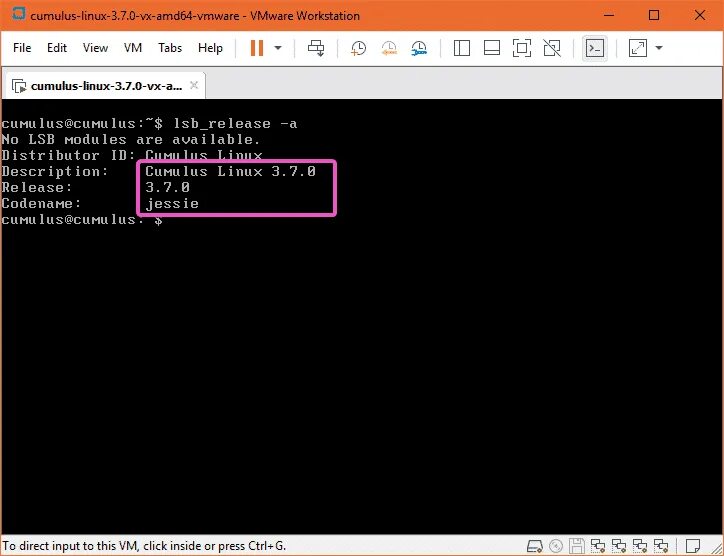Click the 'To direct input to this VM' hint
Image resolution: width=724 pixels, height=556 pixels.
point(145,546)
